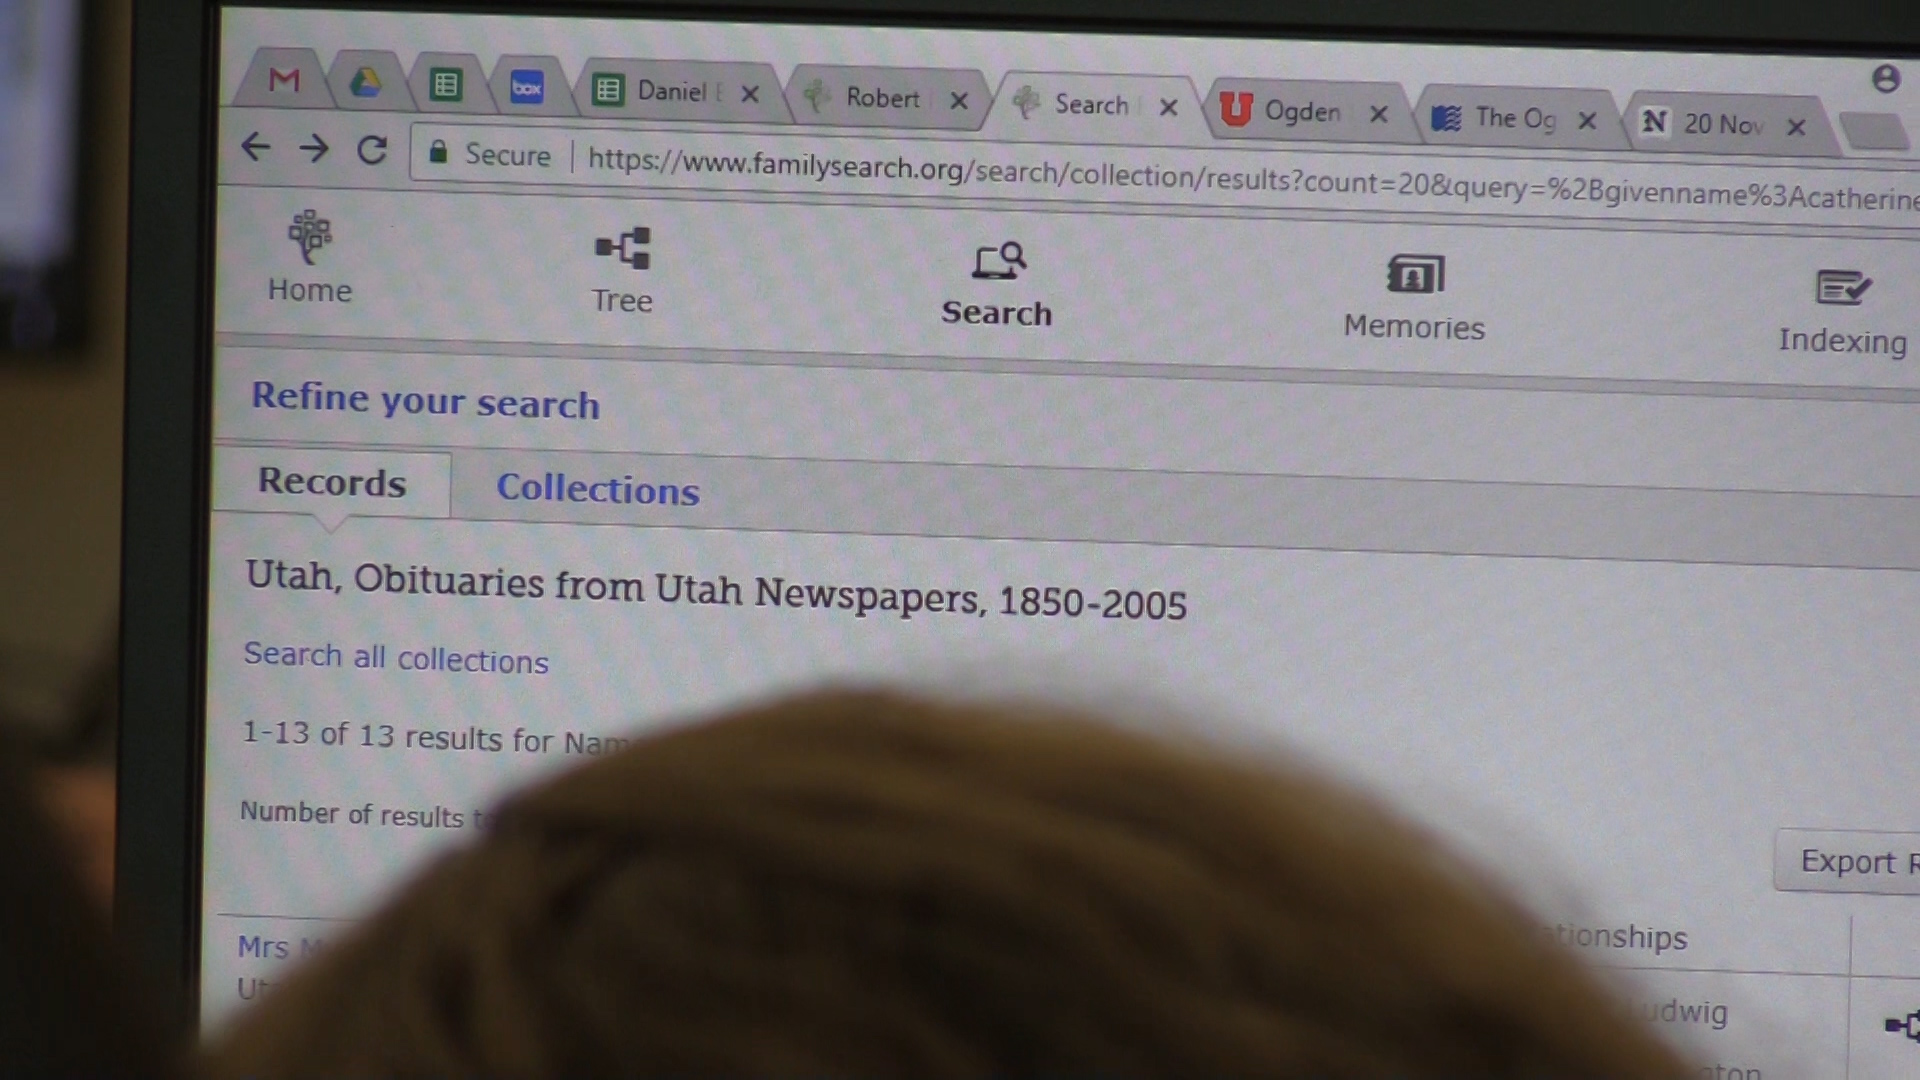Close the Robert browser tab
Viewport: 1920px width, 1080px height.
click(x=959, y=101)
